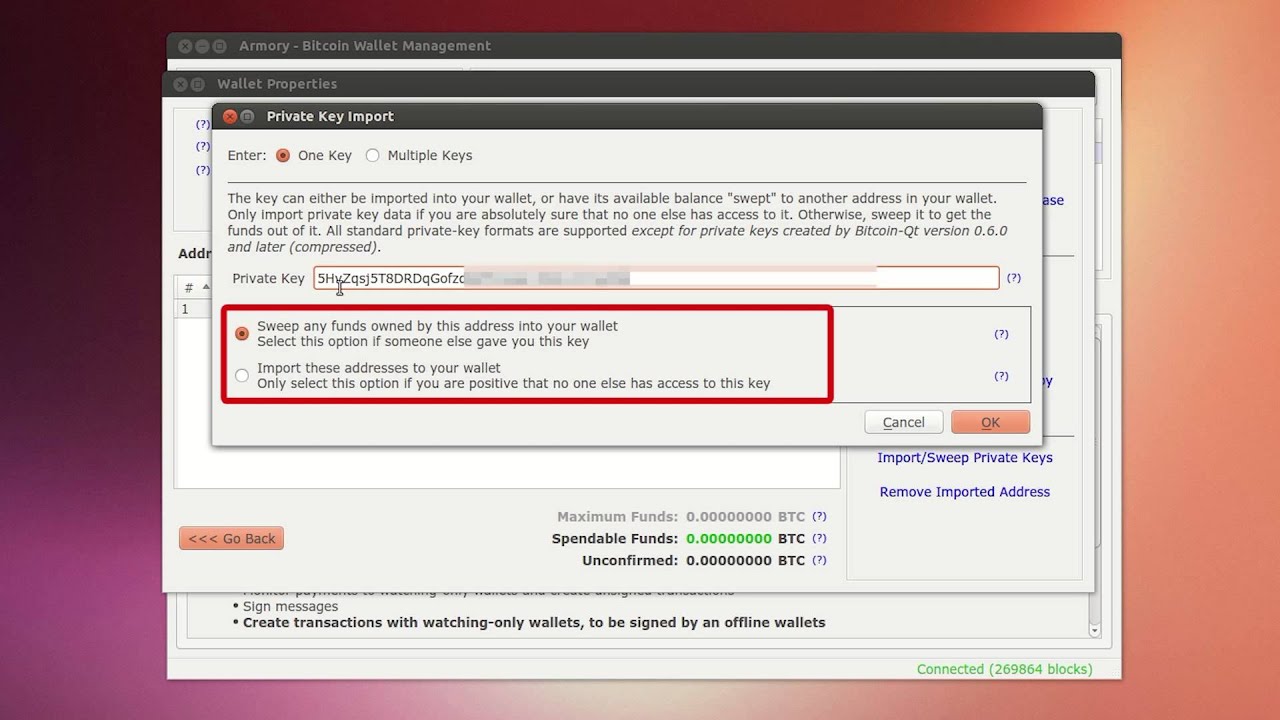Click the Remove Imported Address link
Viewport: 1280px width, 720px height.
coord(965,492)
